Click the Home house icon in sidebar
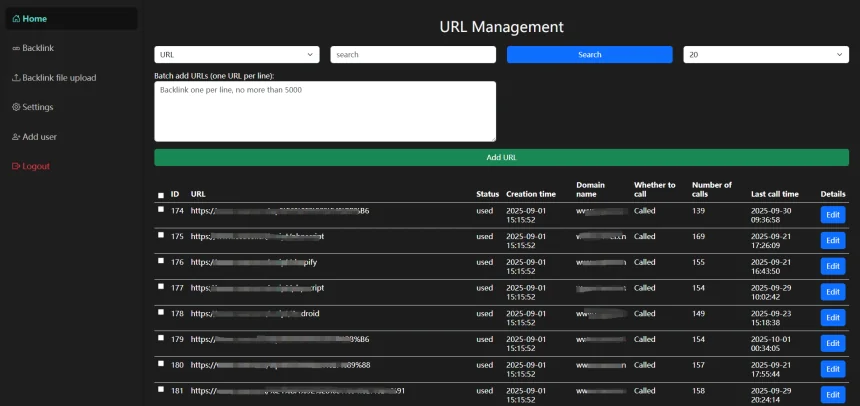This screenshot has height=406, width=860. coord(16,19)
